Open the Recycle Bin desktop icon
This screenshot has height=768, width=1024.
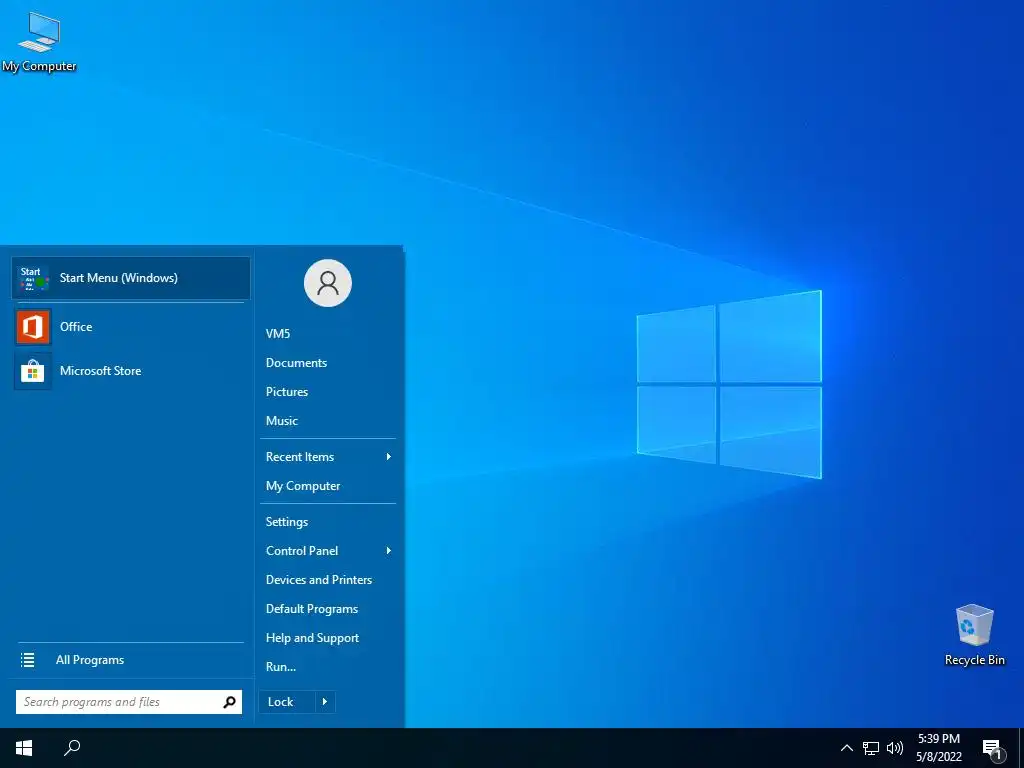[x=974, y=635]
